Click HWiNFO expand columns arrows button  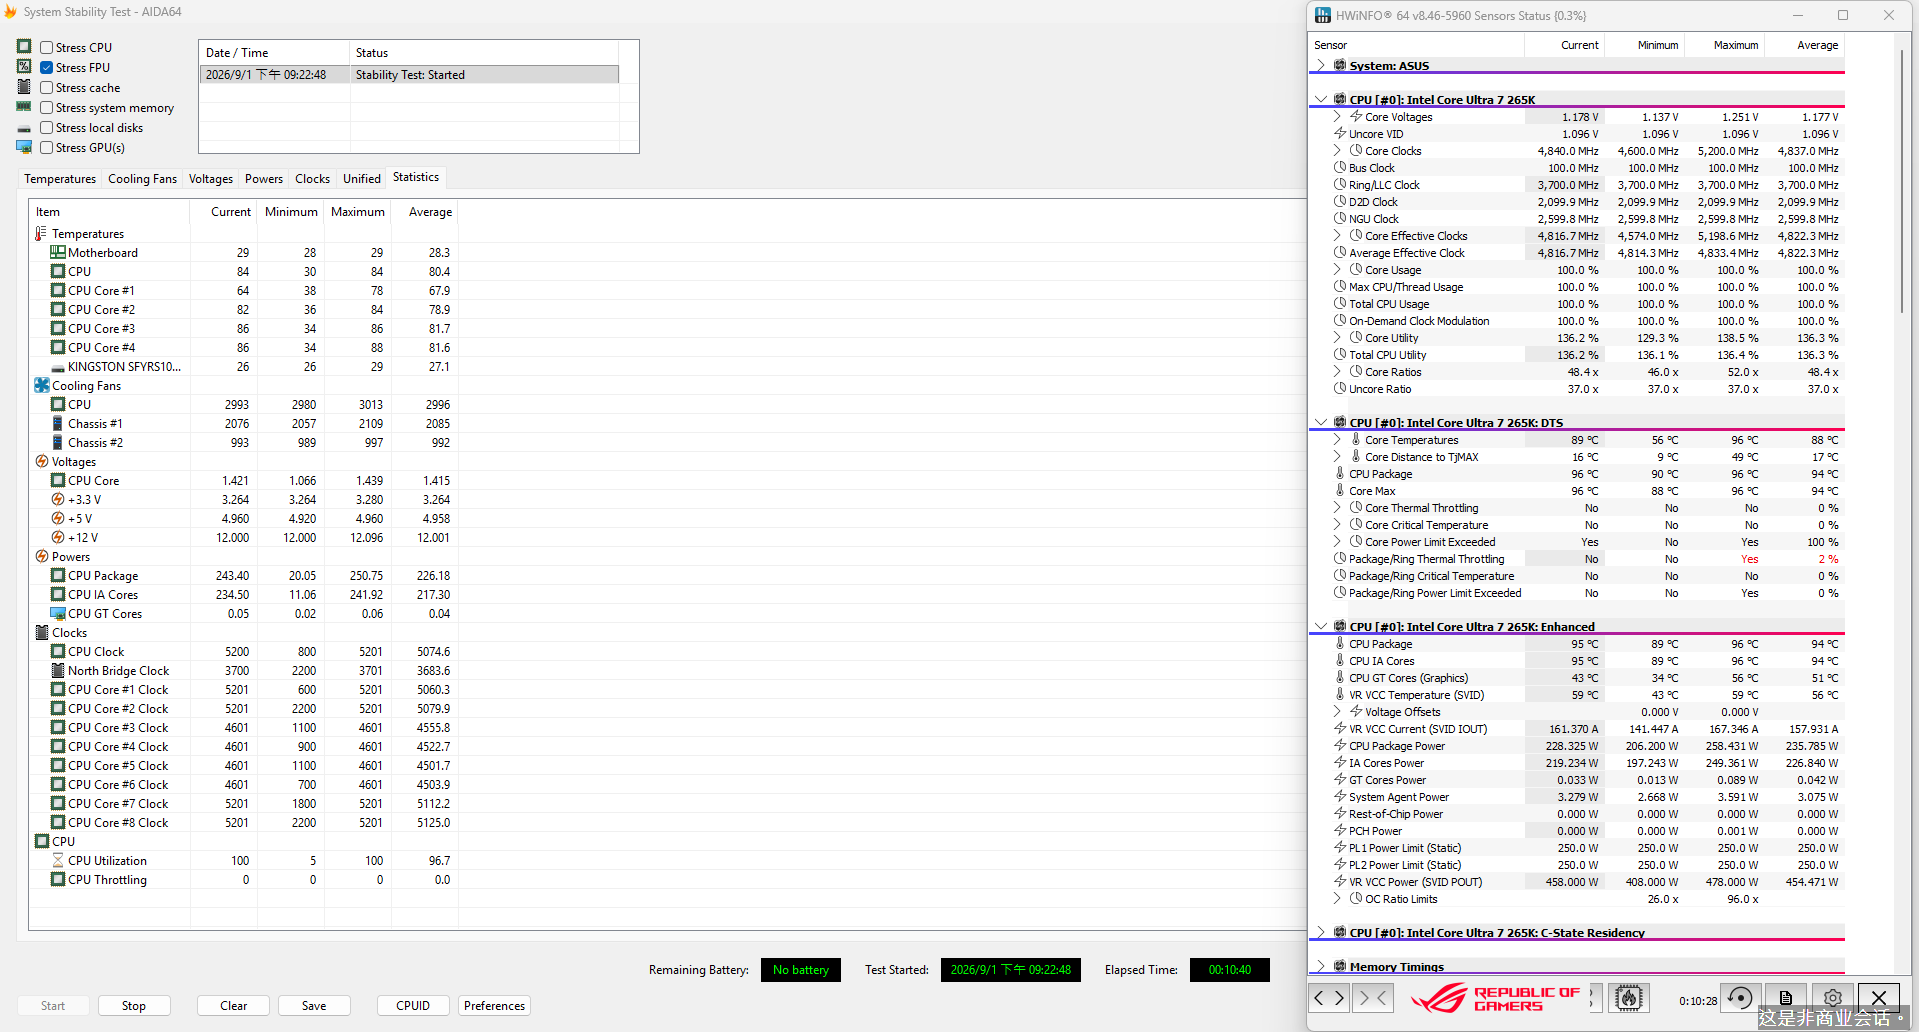coord(1329,998)
